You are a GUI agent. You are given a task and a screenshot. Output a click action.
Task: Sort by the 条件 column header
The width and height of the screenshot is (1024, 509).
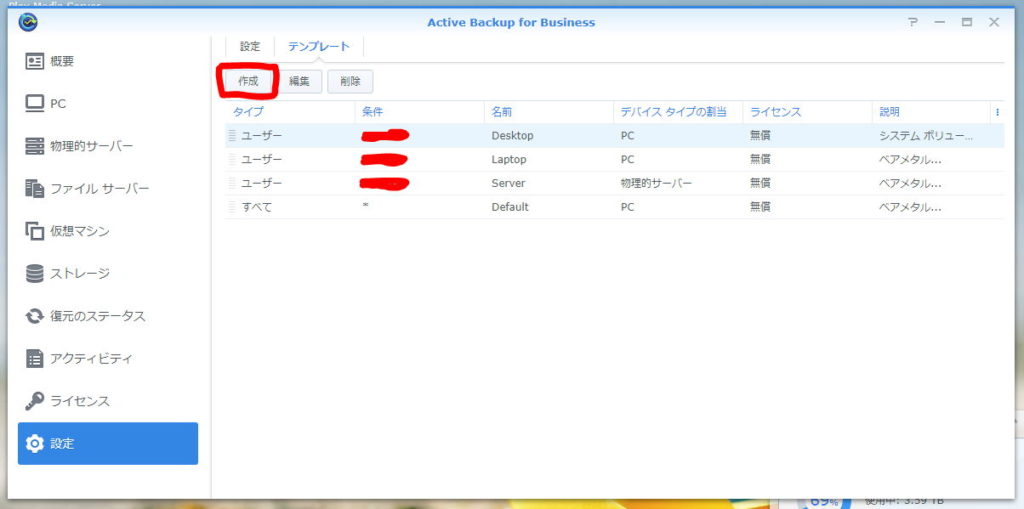coord(420,112)
